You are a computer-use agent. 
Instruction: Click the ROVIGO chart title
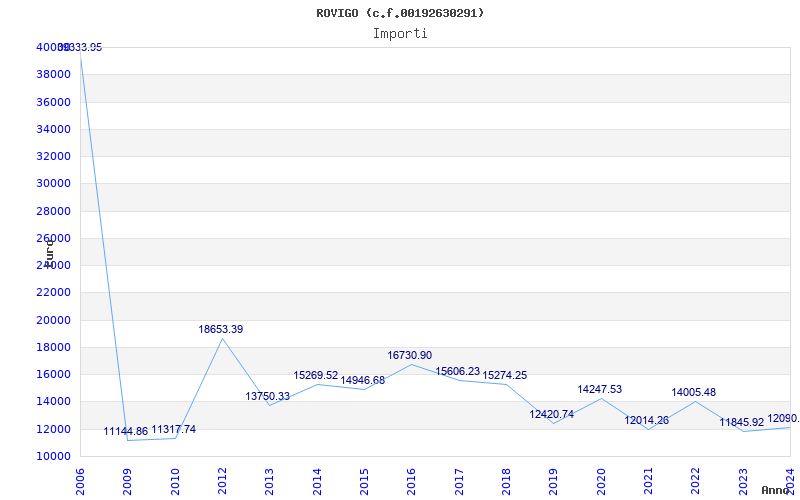pyautogui.click(x=400, y=13)
